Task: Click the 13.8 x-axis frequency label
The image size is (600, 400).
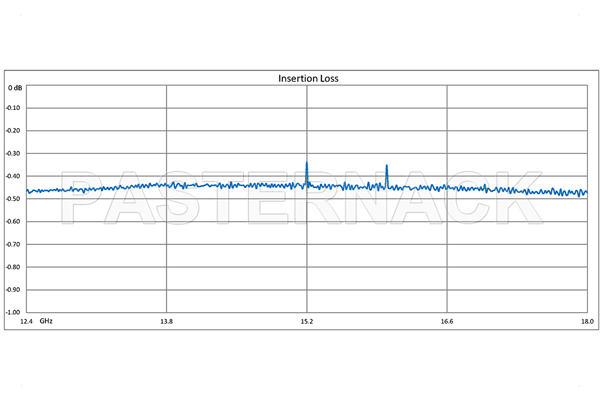Action: [166, 322]
